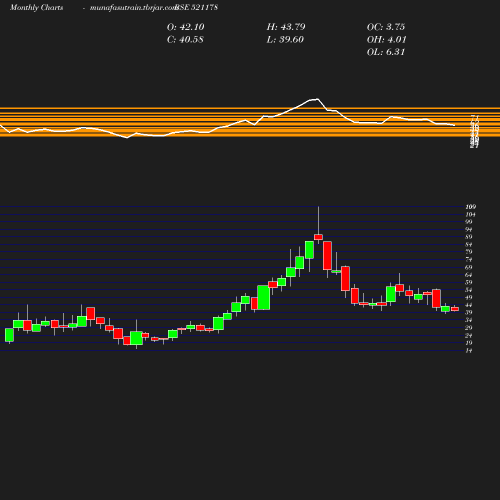Click the 94 price axis label
This screenshot has height=500, width=500.
tap(469, 230)
